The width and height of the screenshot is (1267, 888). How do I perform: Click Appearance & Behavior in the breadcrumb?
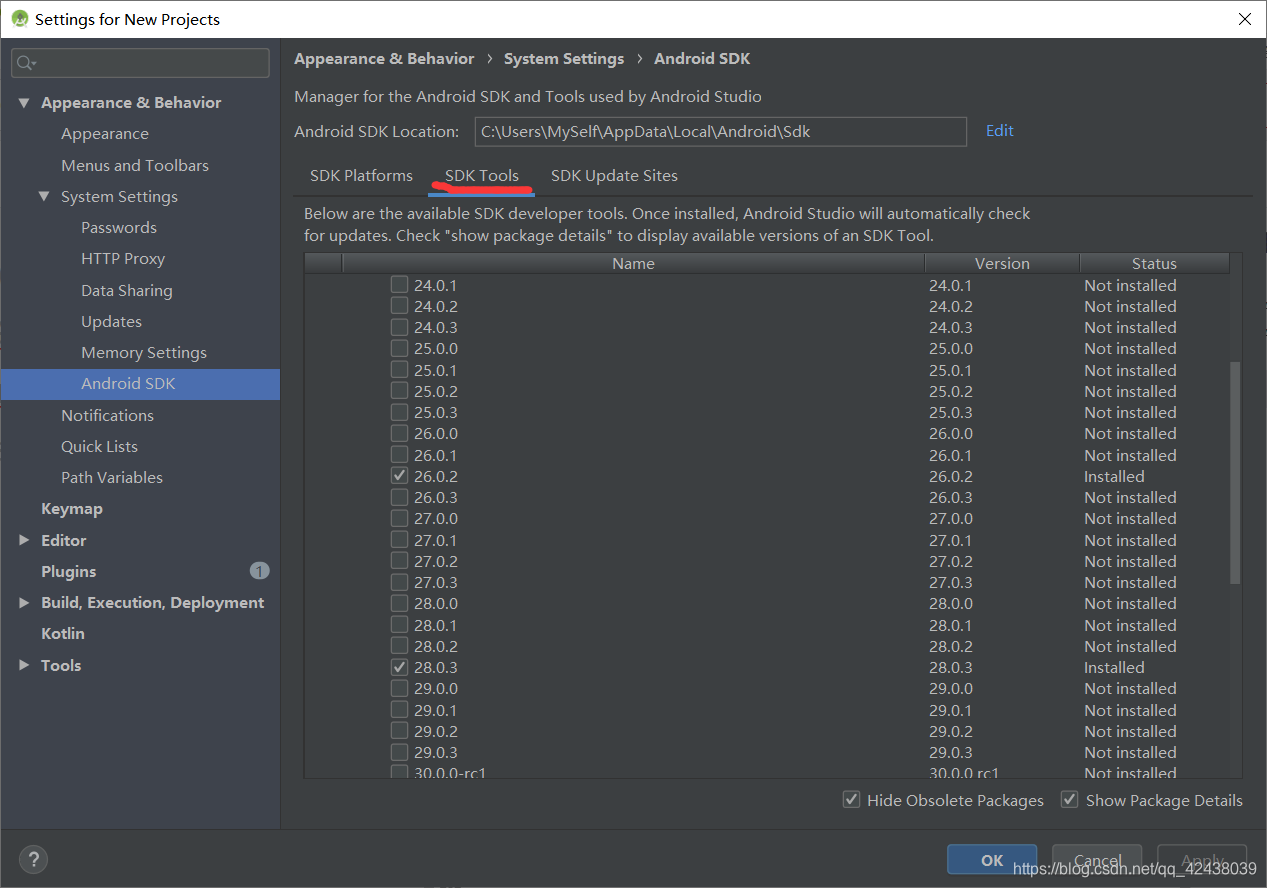pos(384,58)
